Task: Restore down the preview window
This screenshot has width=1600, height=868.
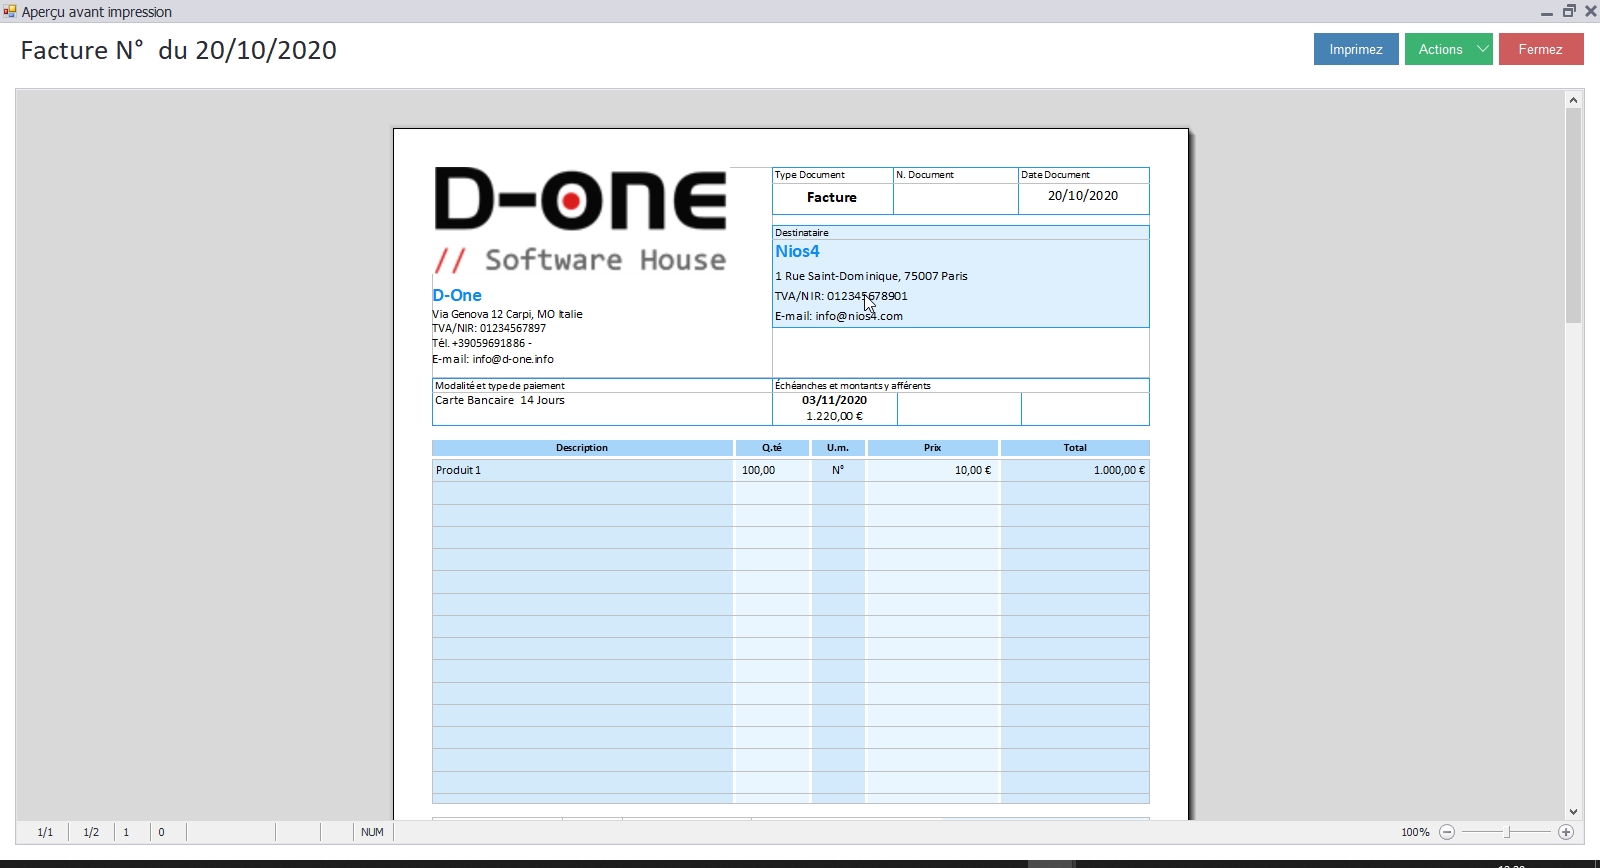Action: pyautogui.click(x=1569, y=11)
